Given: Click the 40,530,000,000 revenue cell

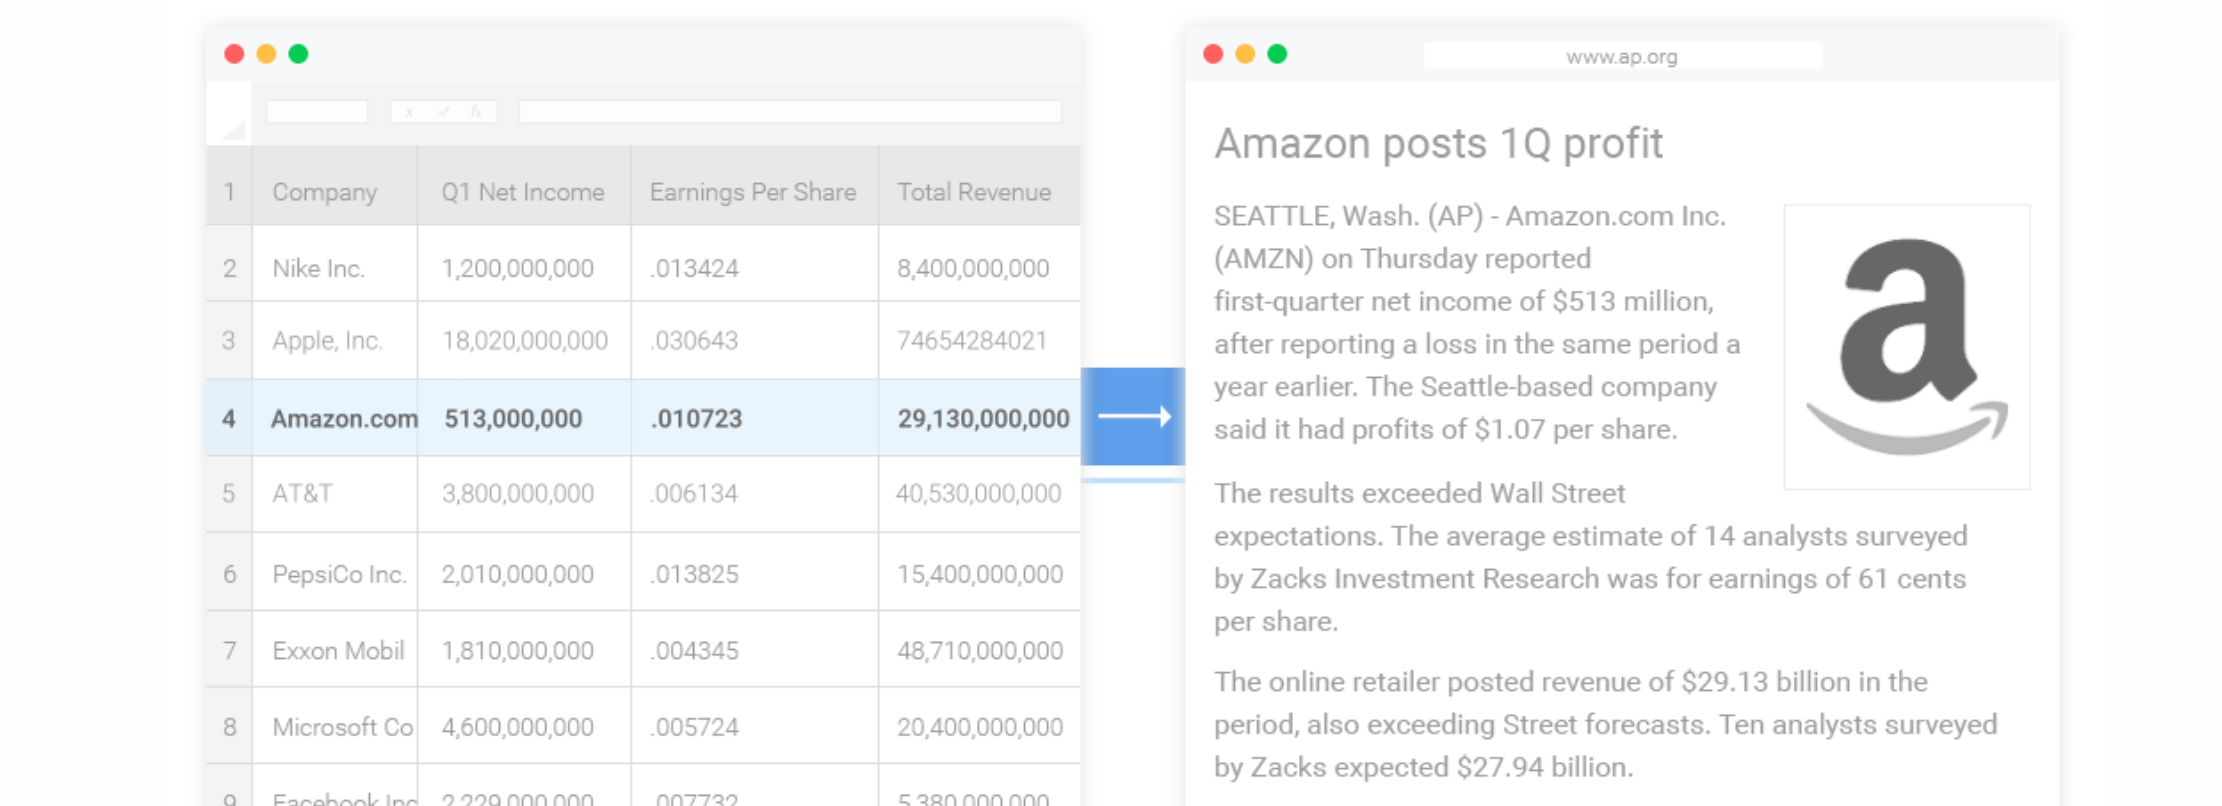Looking at the screenshot, I should [x=979, y=494].
